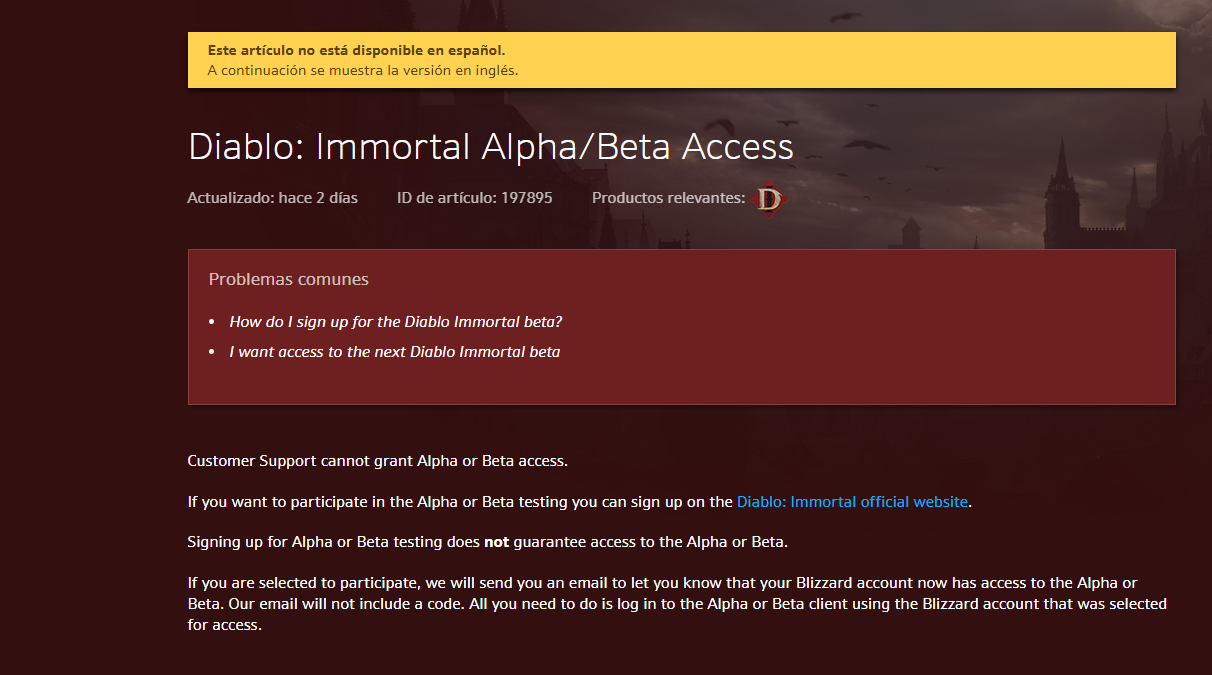Click the Diablo Immortal product icon
This screenshot has width=1212, height=675.
[x=769, y=199]
